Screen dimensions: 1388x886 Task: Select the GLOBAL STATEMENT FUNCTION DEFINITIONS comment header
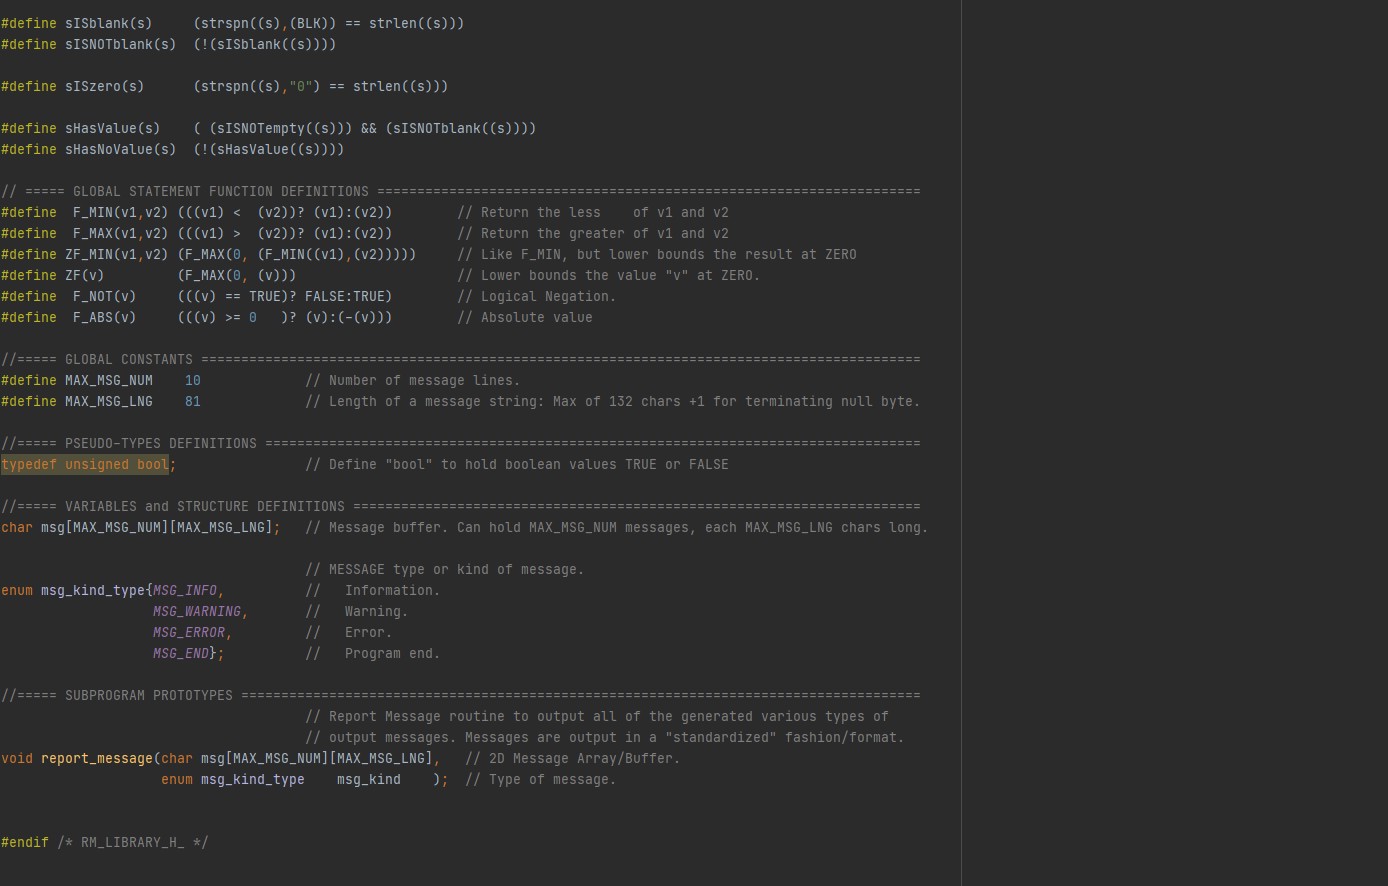click(x=461, y=192)
